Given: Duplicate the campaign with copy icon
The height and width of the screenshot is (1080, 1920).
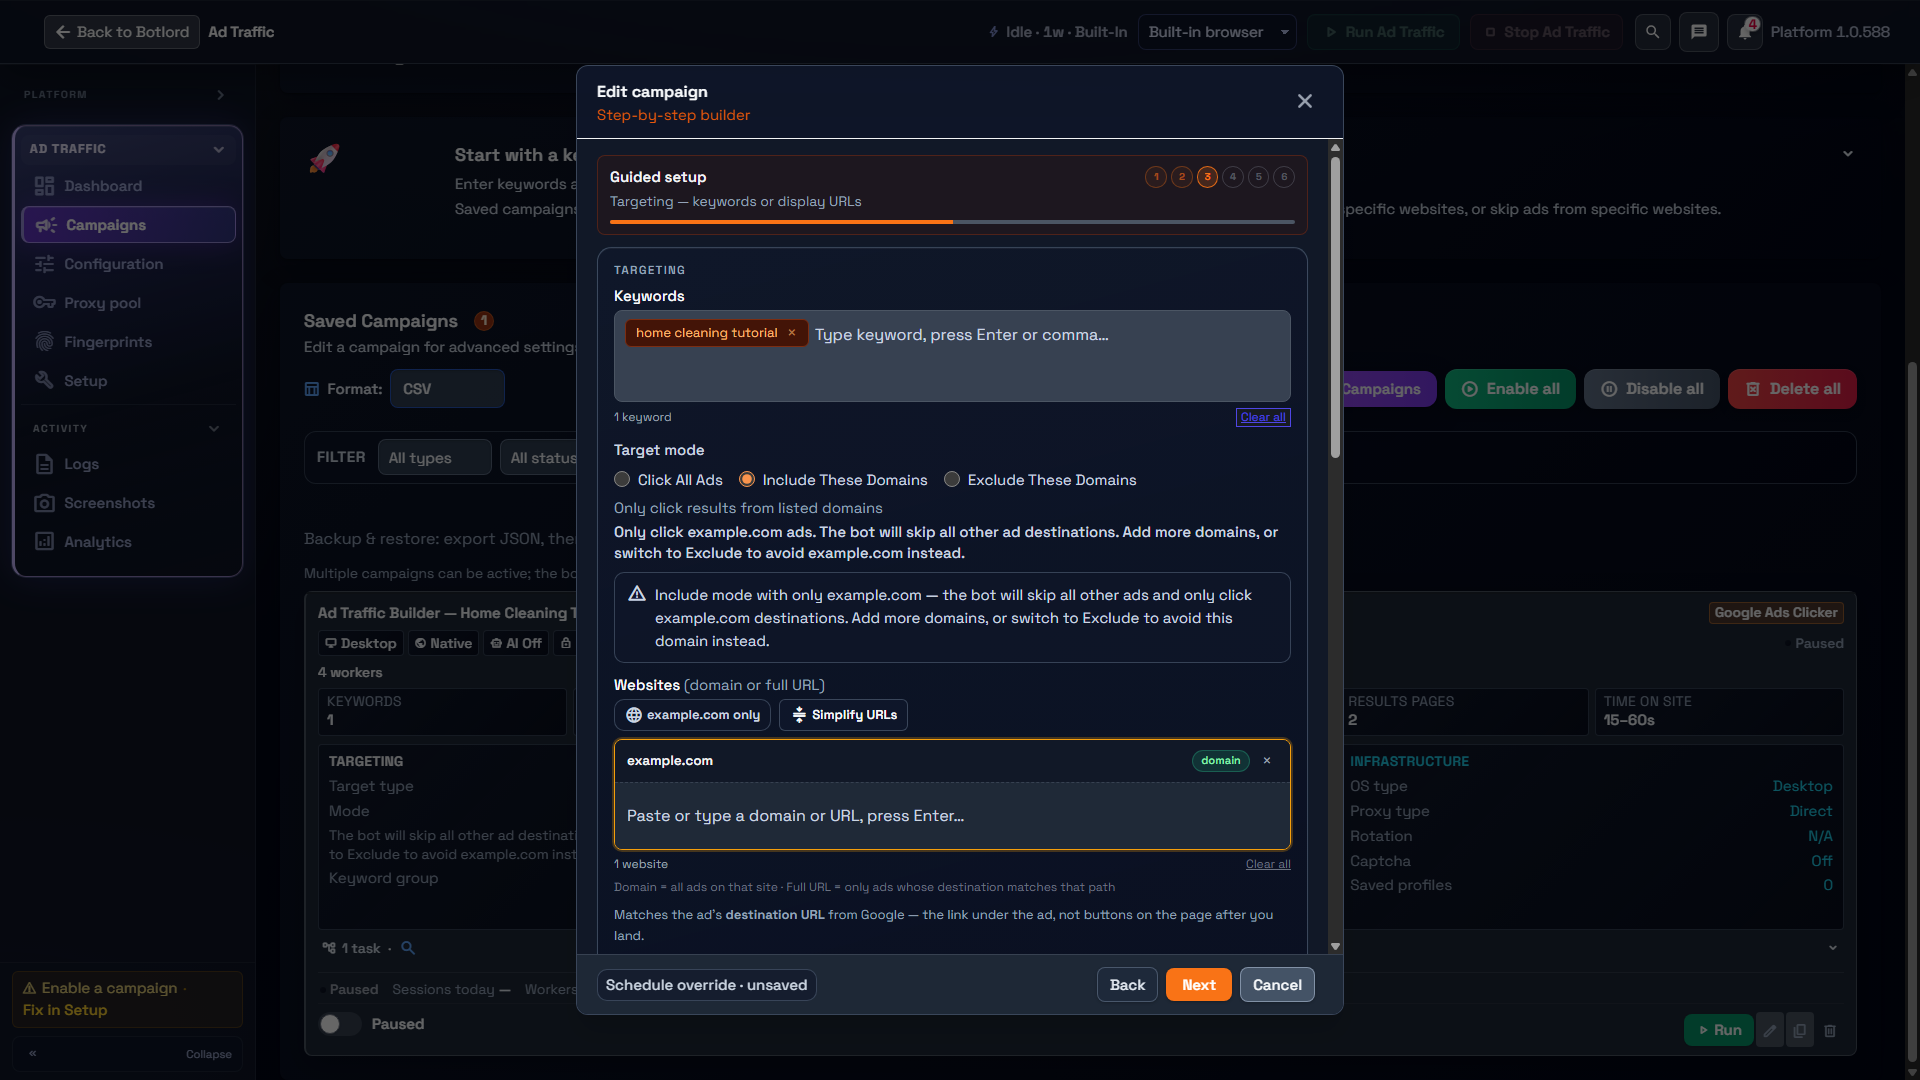Looking at the screenshot, I should [1799, 1030].
